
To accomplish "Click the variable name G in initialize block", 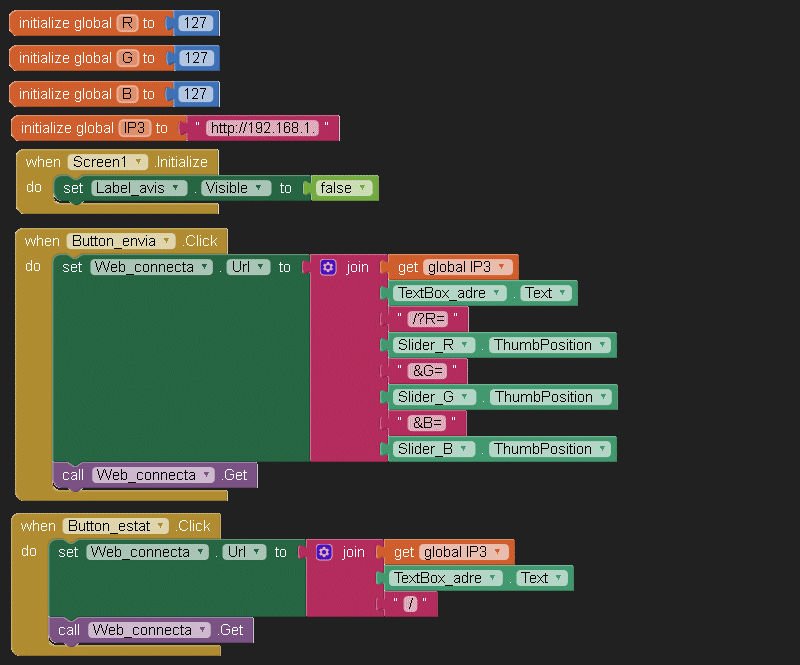I will tap(127, 58).
